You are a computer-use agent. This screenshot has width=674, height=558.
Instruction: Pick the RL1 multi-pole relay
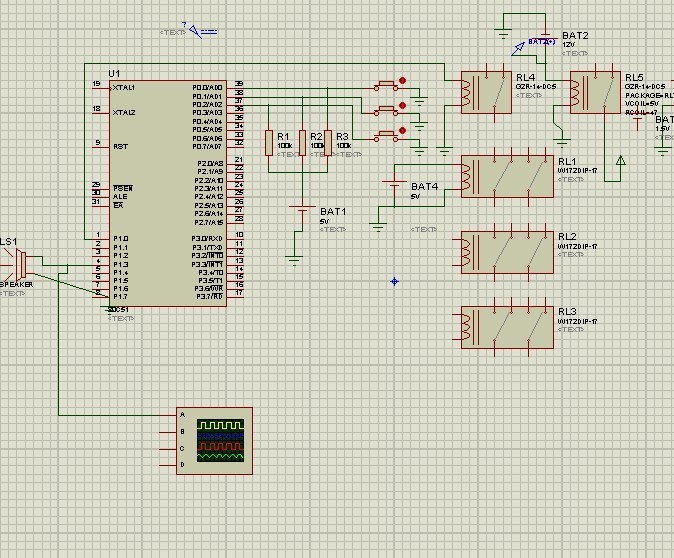point(505,176)
